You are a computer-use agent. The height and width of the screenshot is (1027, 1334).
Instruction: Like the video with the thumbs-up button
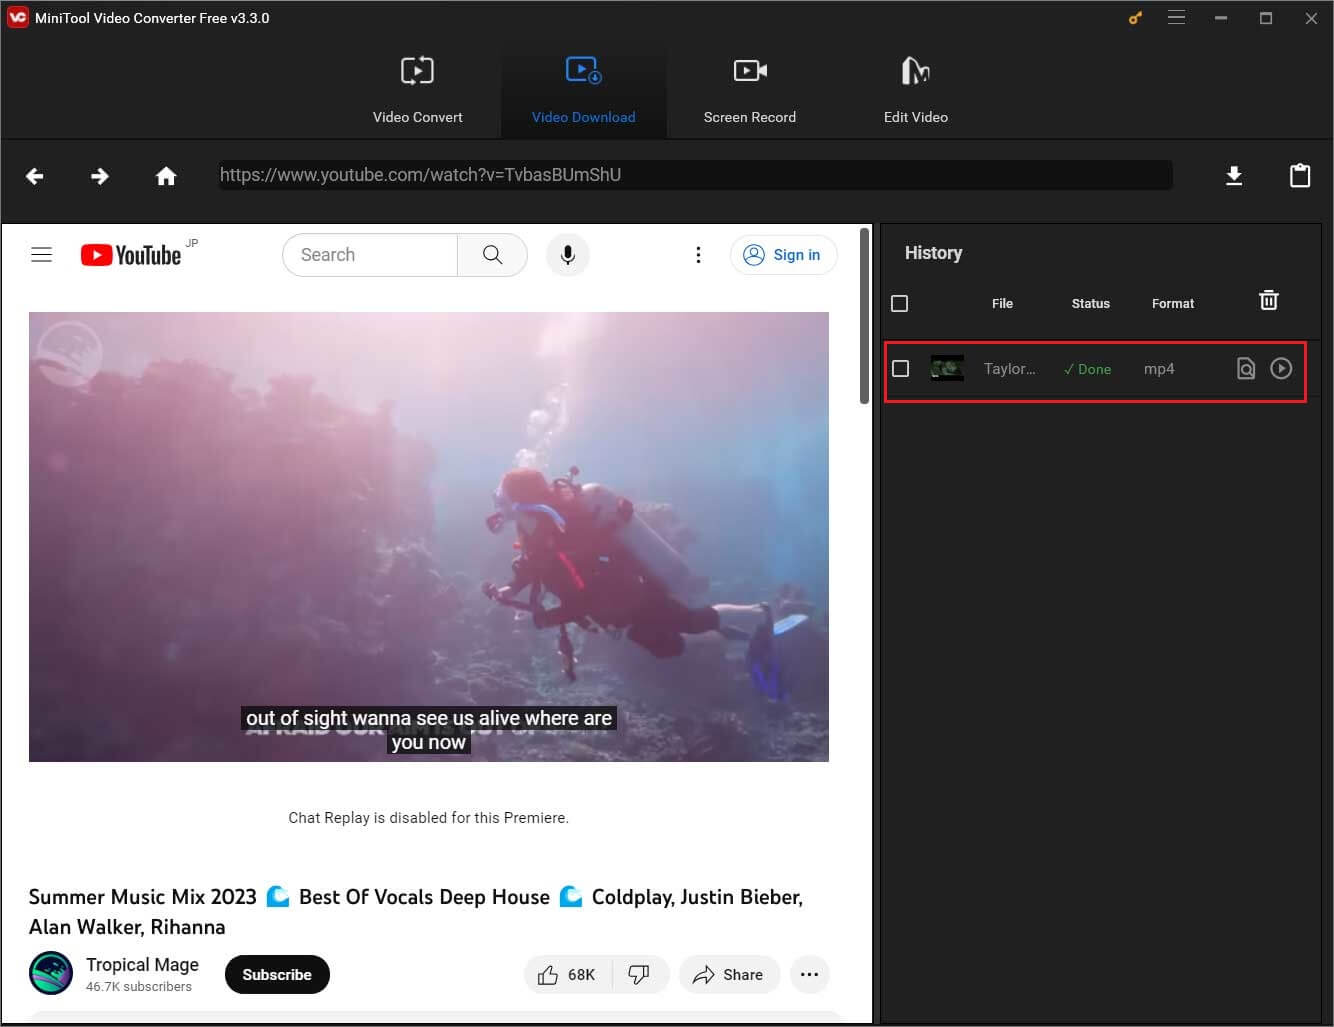[x=566, y=974]
